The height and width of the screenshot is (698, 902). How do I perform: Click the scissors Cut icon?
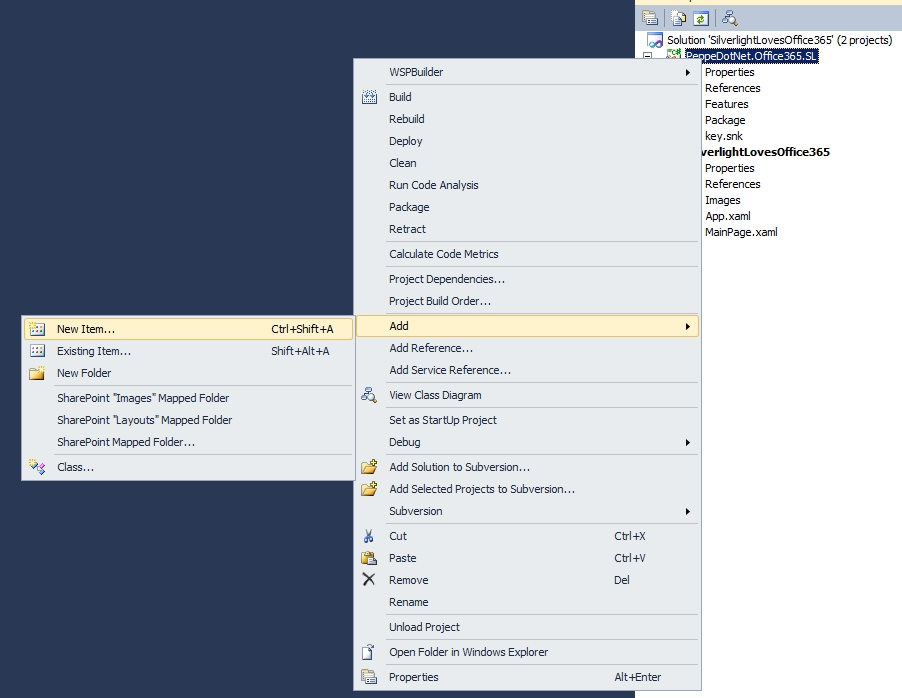click(x=369, y=536)
